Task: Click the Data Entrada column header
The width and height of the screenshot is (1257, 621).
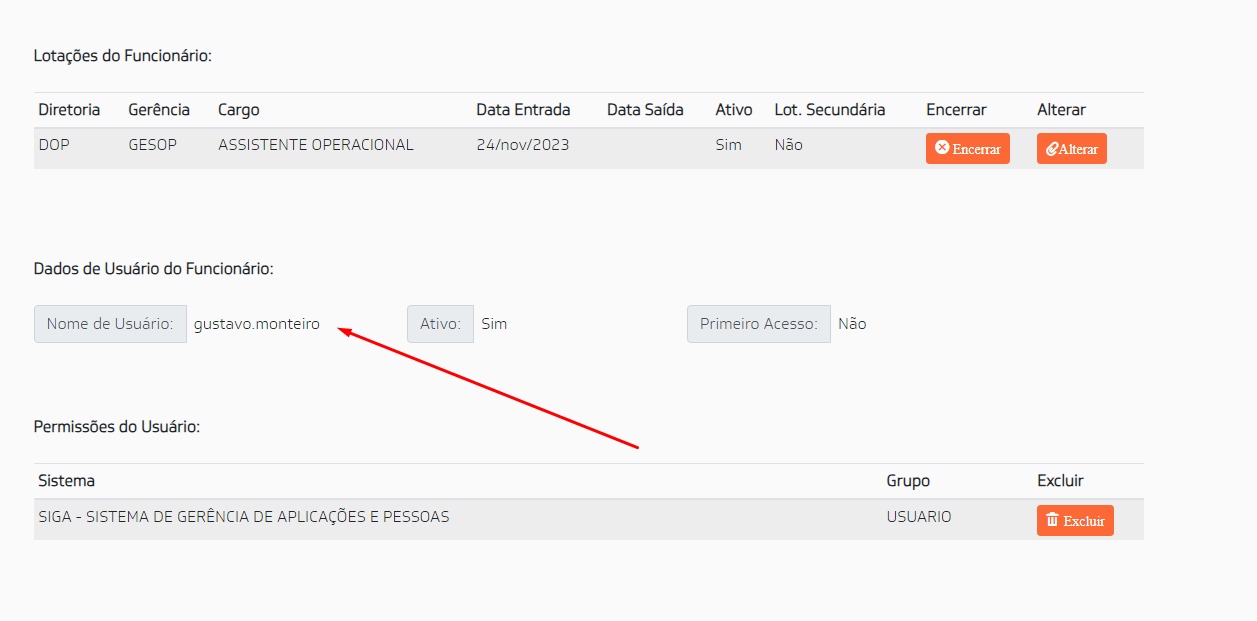Action: 523,110
